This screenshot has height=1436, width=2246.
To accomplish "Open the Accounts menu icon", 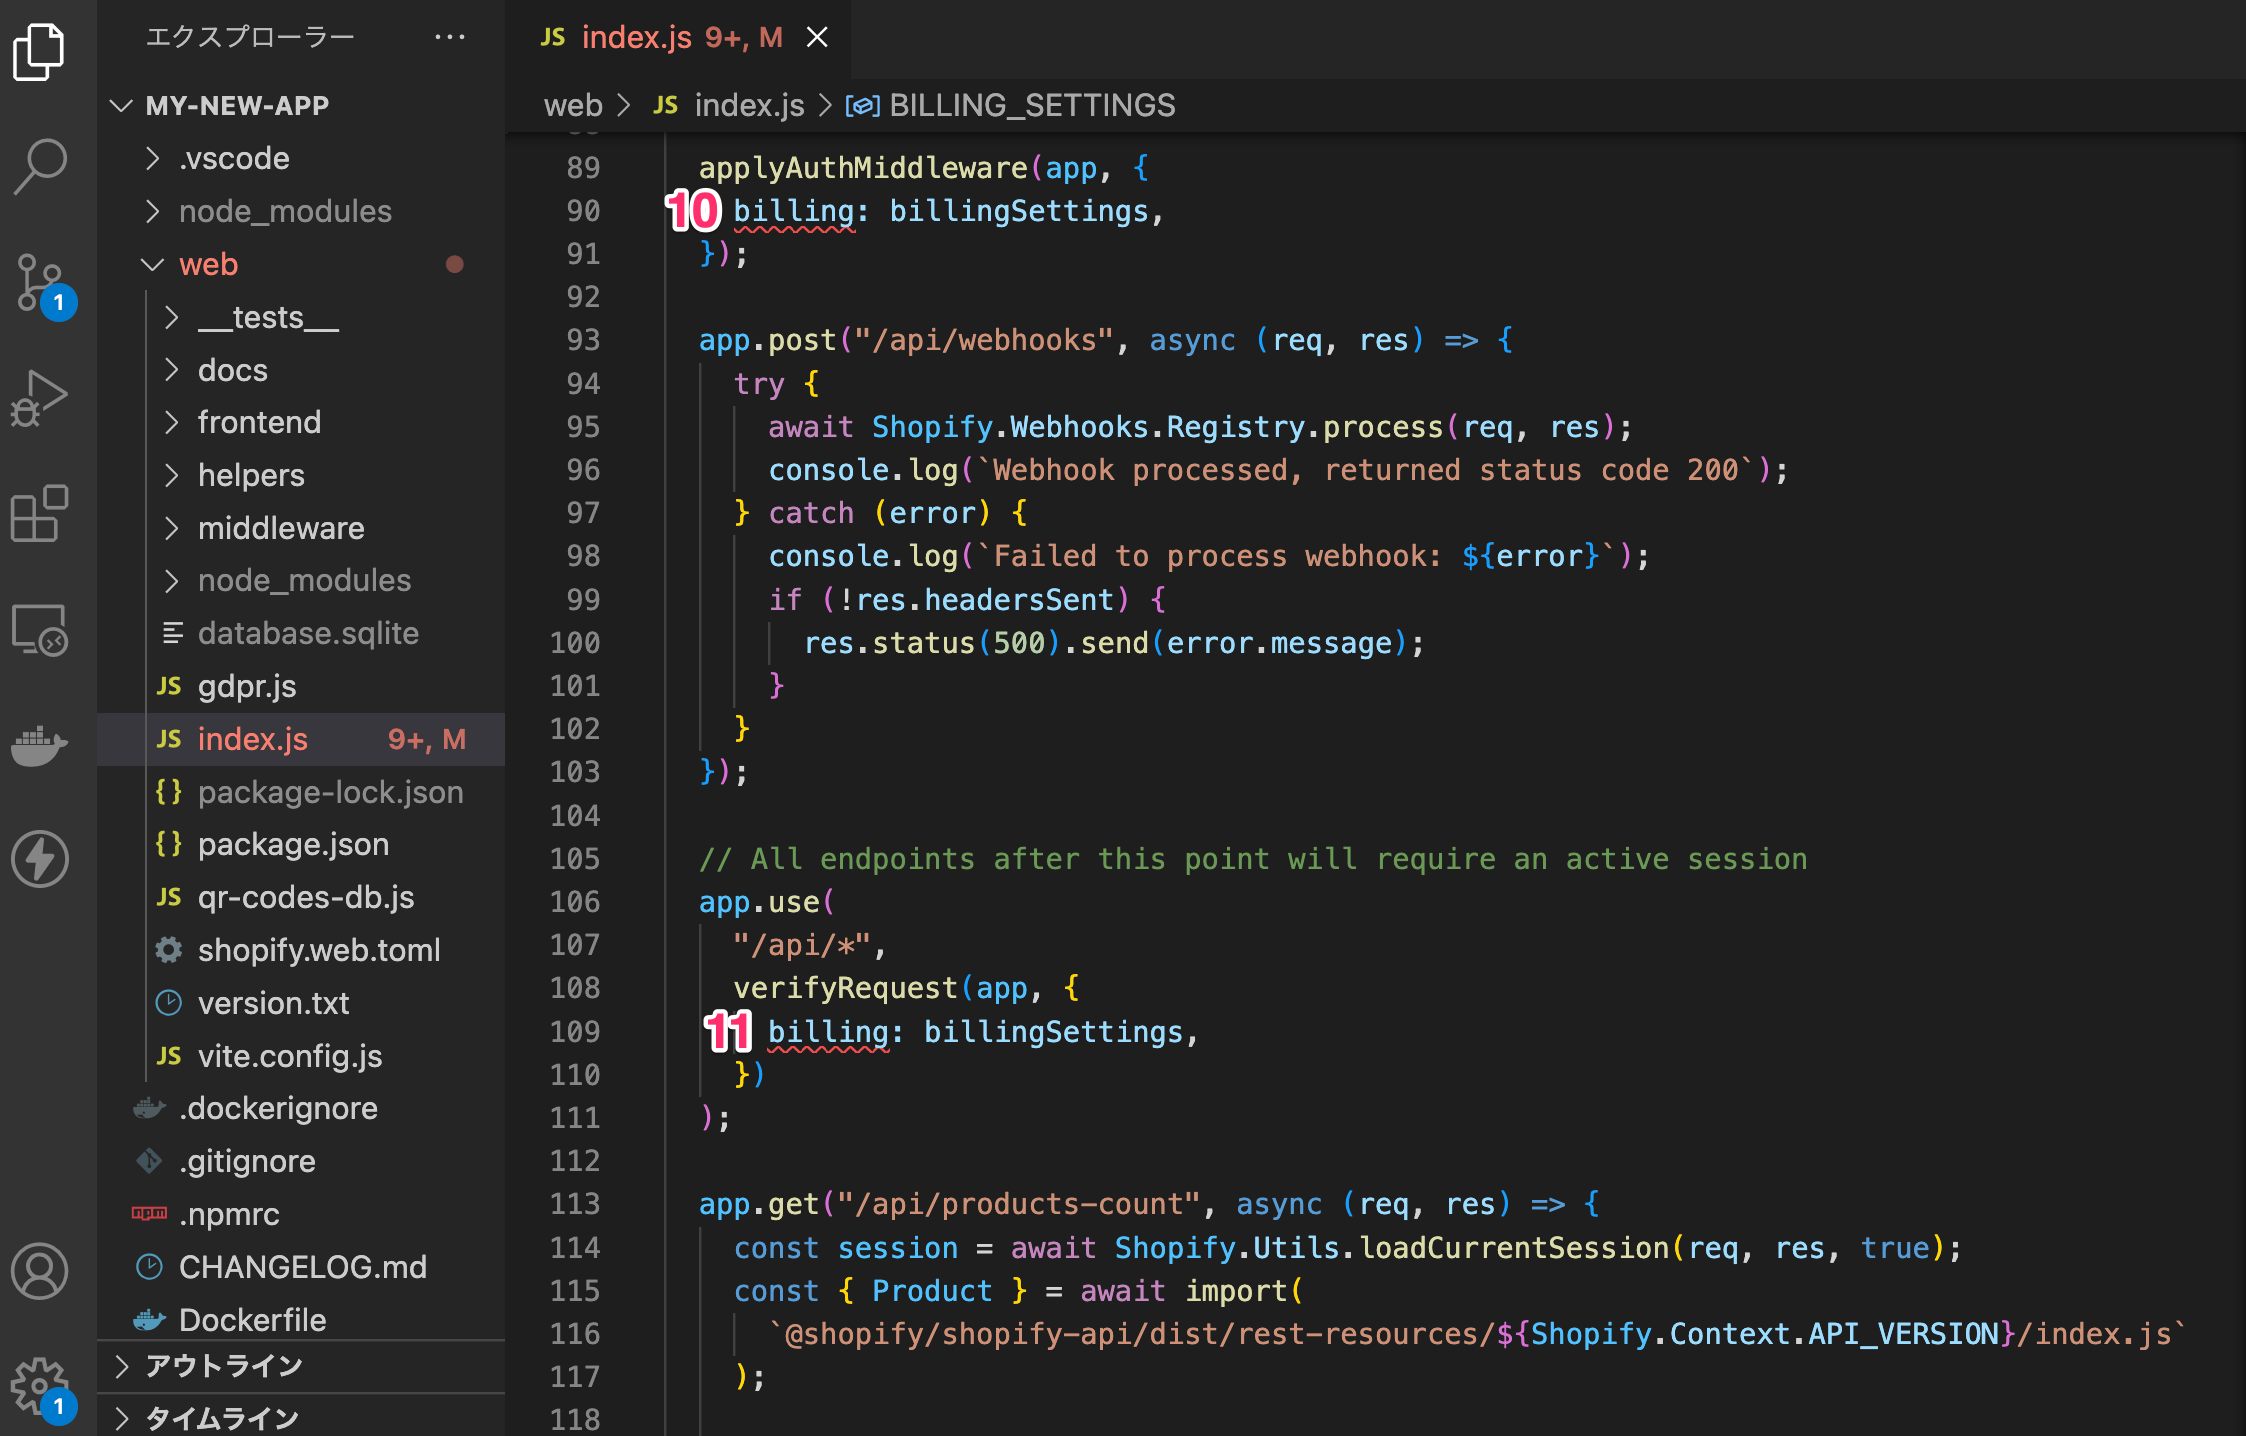I will (x=40, y=1271).
